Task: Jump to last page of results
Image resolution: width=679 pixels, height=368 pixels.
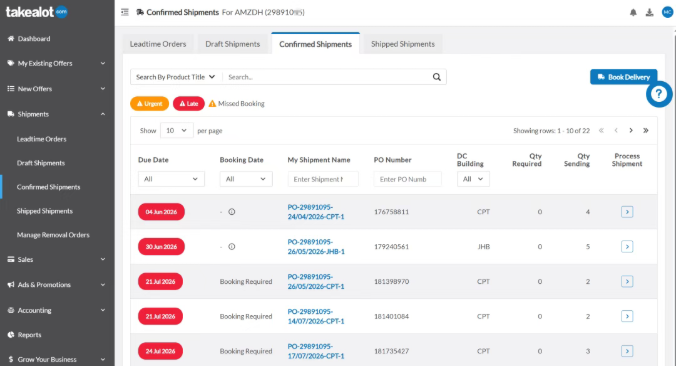Action: click(x=646, y=131)
